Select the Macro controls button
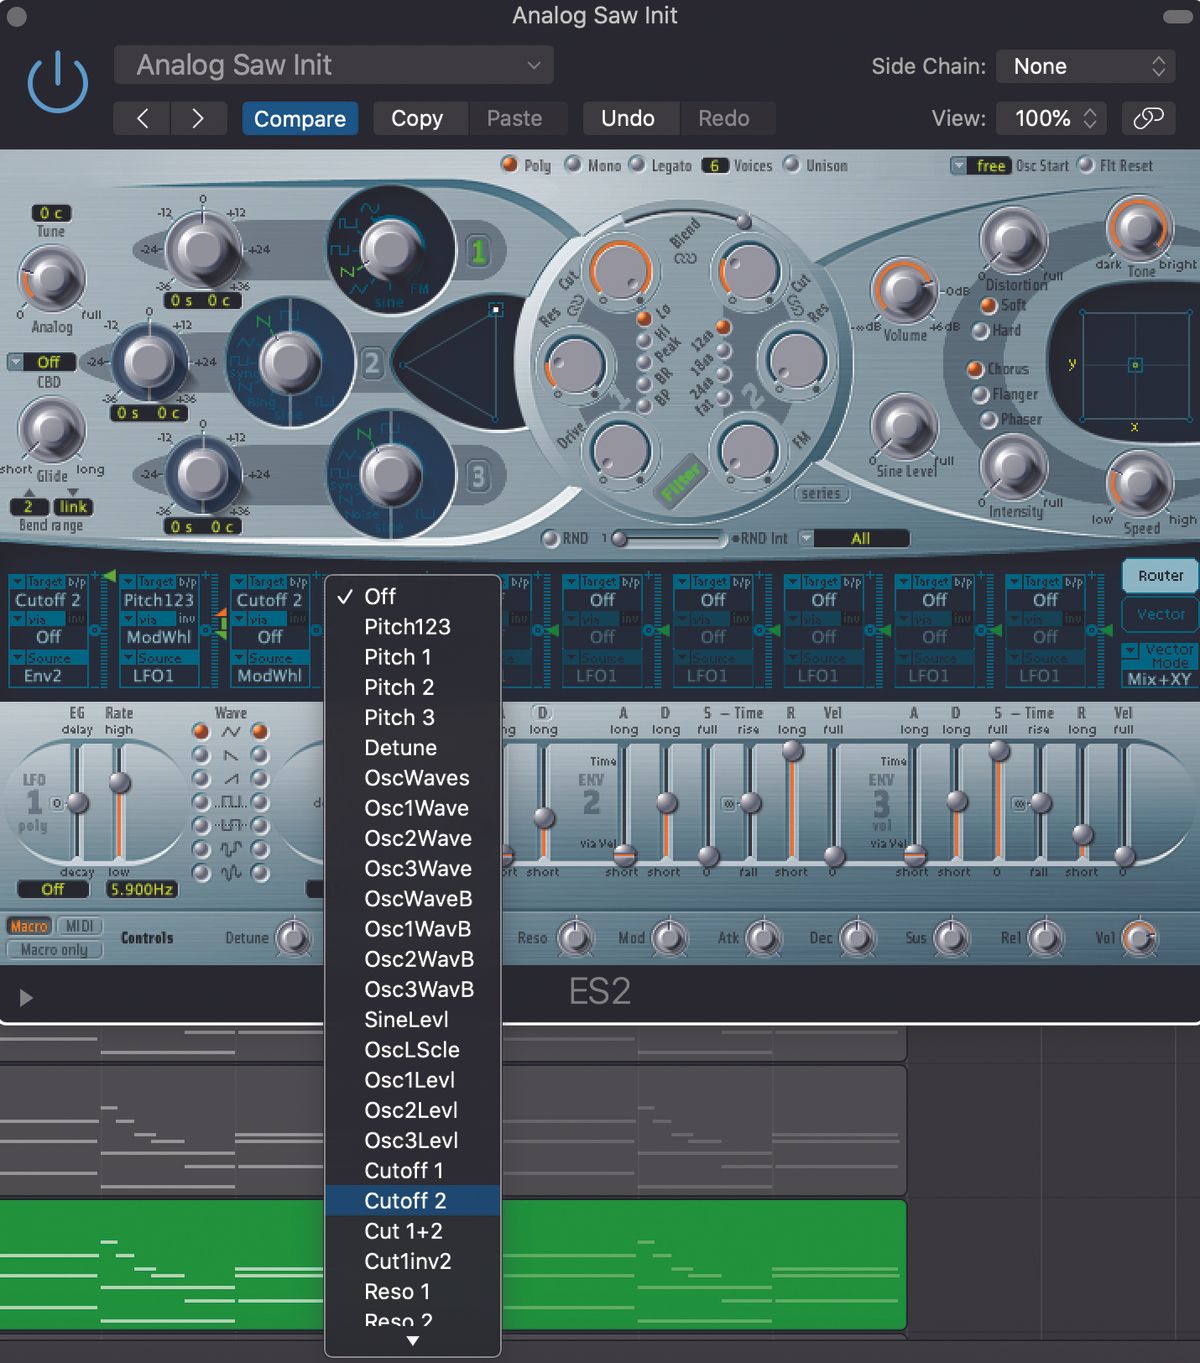This screenshot has height=1363, width=1200. point(28,925)
